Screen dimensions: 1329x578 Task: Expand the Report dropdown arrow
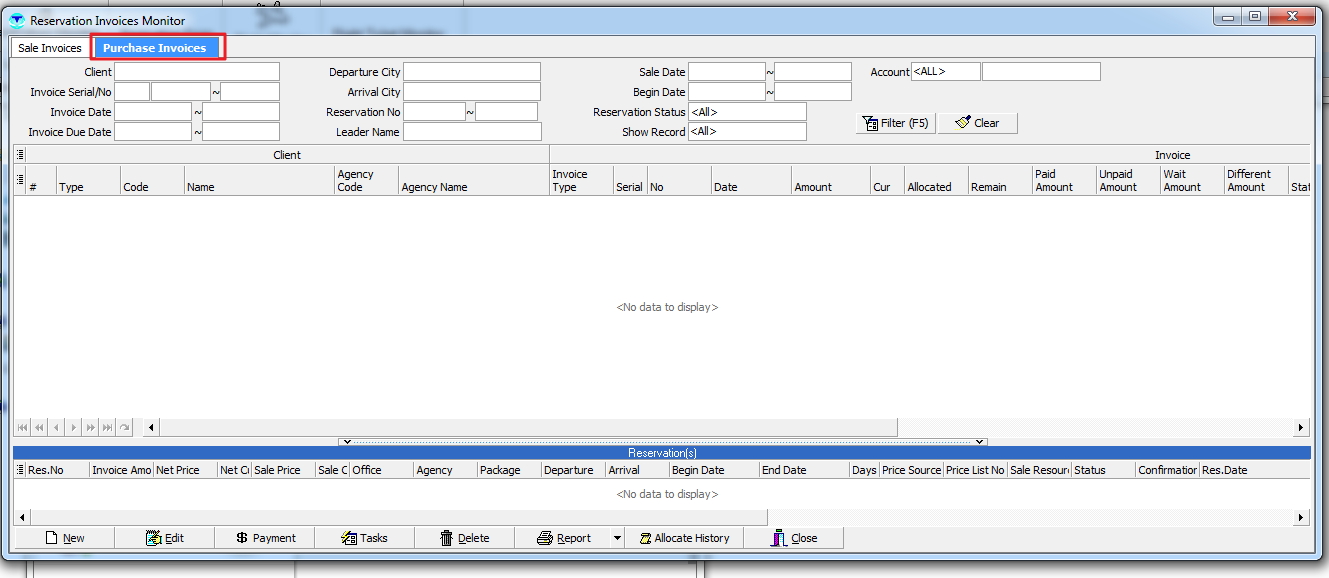[x=617, y=538]
